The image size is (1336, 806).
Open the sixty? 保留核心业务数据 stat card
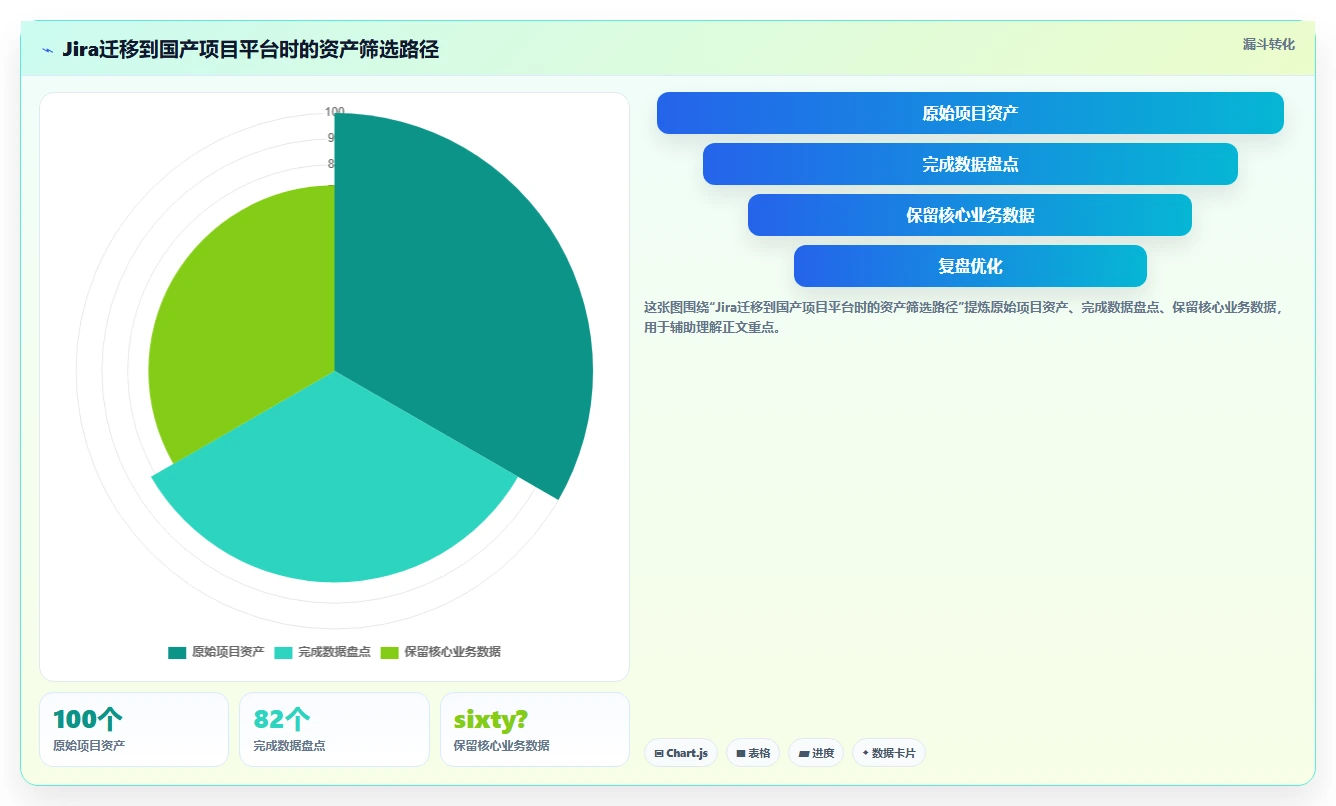(x=535, y=729)
